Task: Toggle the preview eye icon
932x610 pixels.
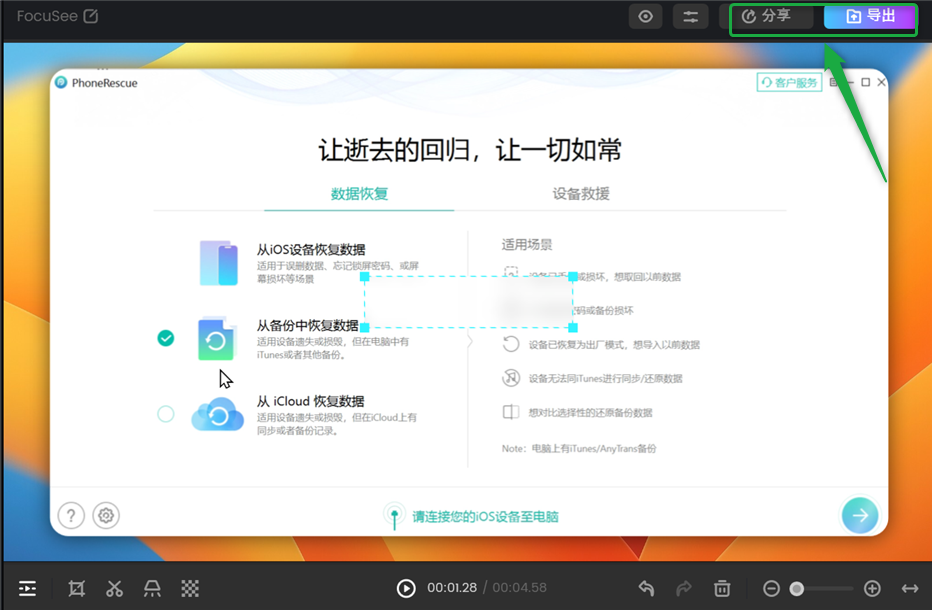Action: (646, 17)
